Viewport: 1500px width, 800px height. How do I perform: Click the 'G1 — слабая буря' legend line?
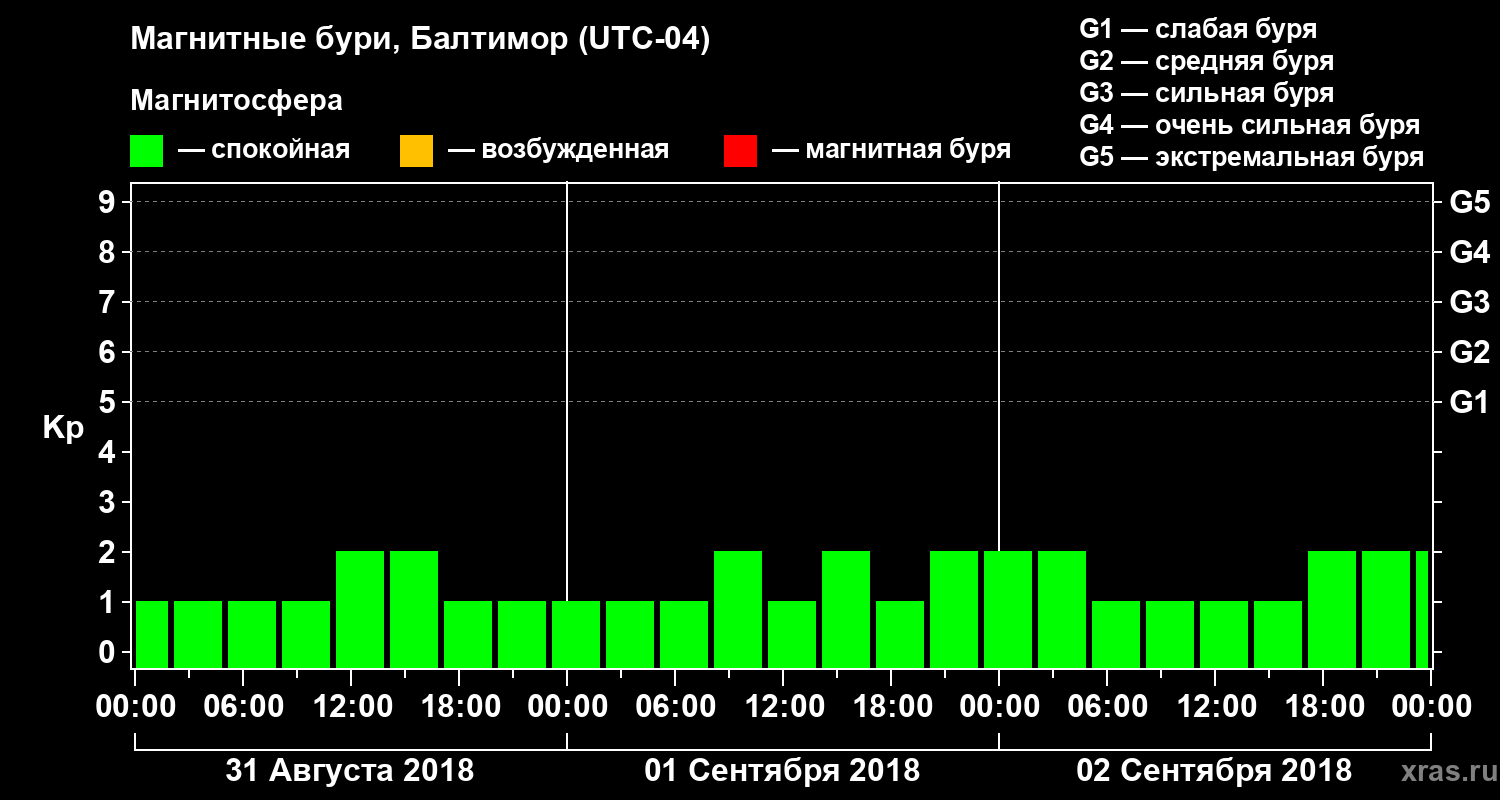1198,29
